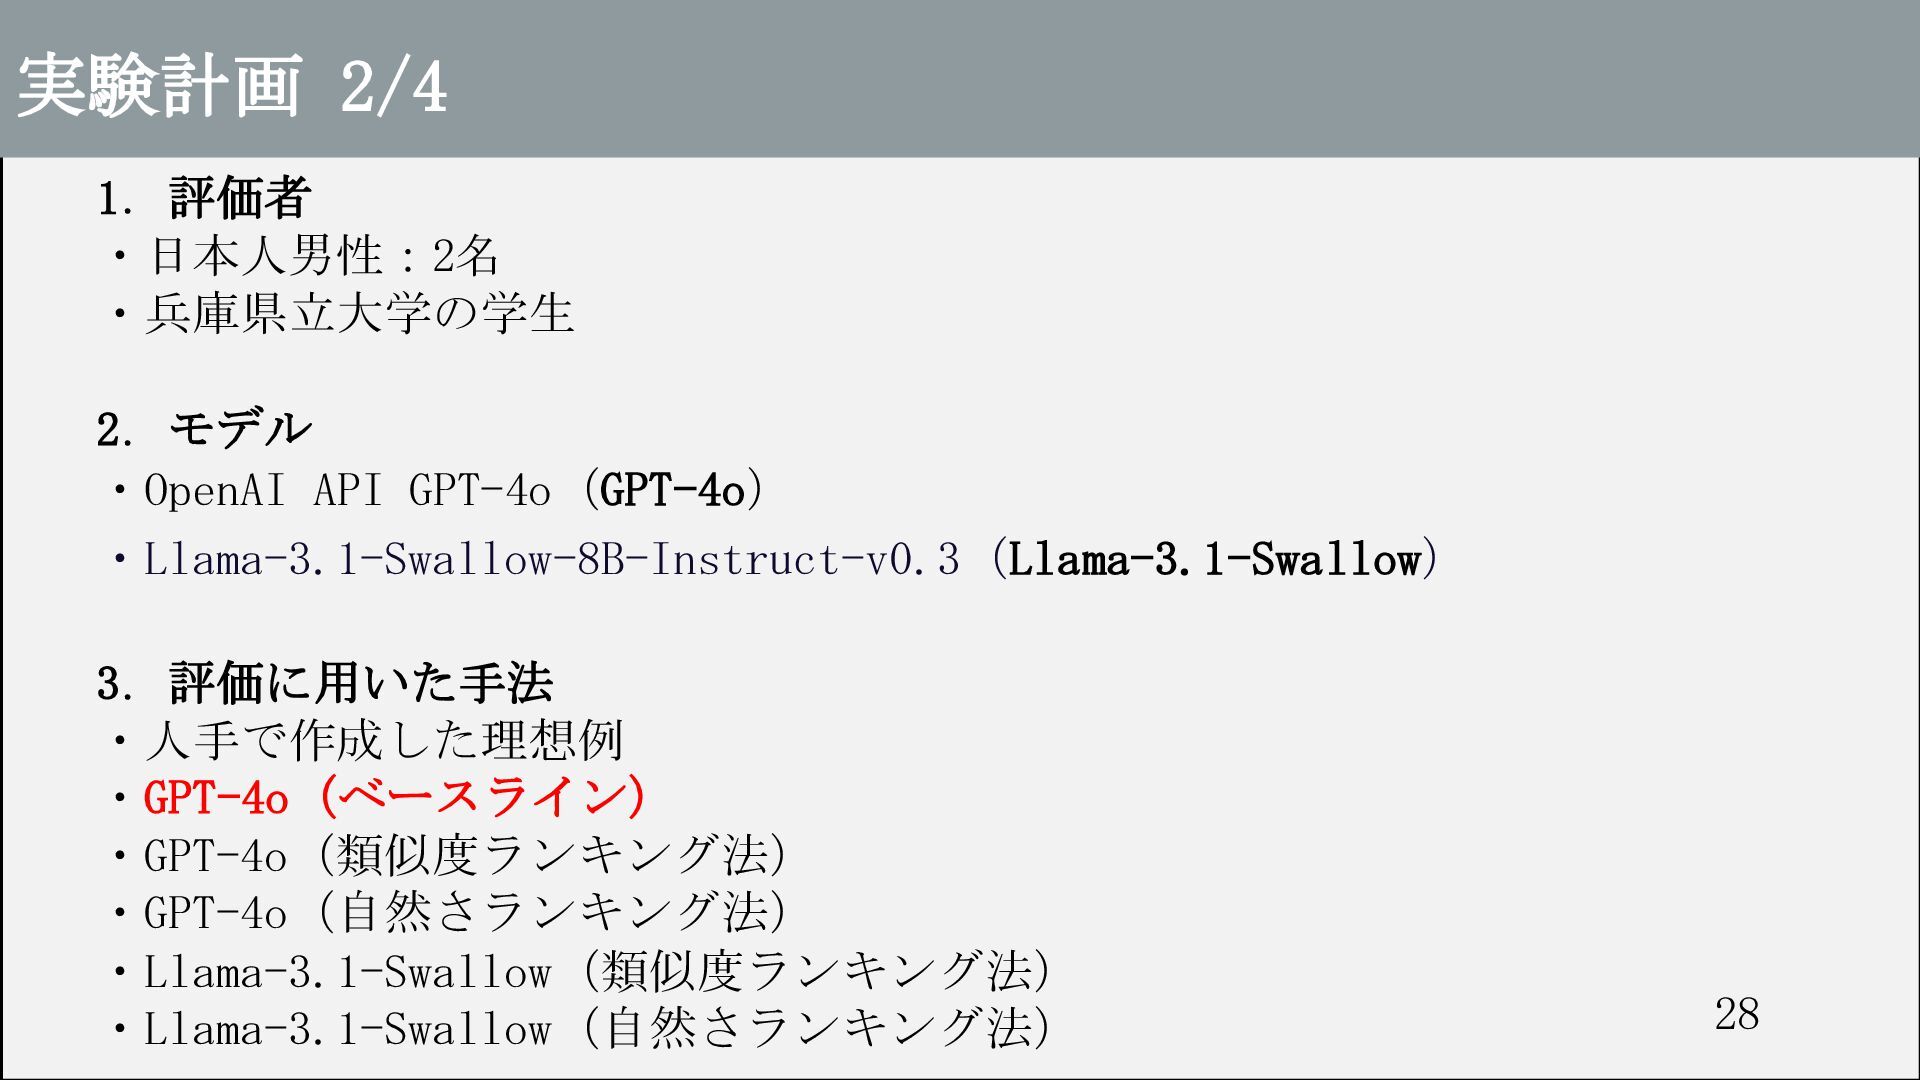Viewport: 1920px width, 1080px height.
Task: Click bold GPT-4o abbreviation in parentheses
Action: (673, 490)
